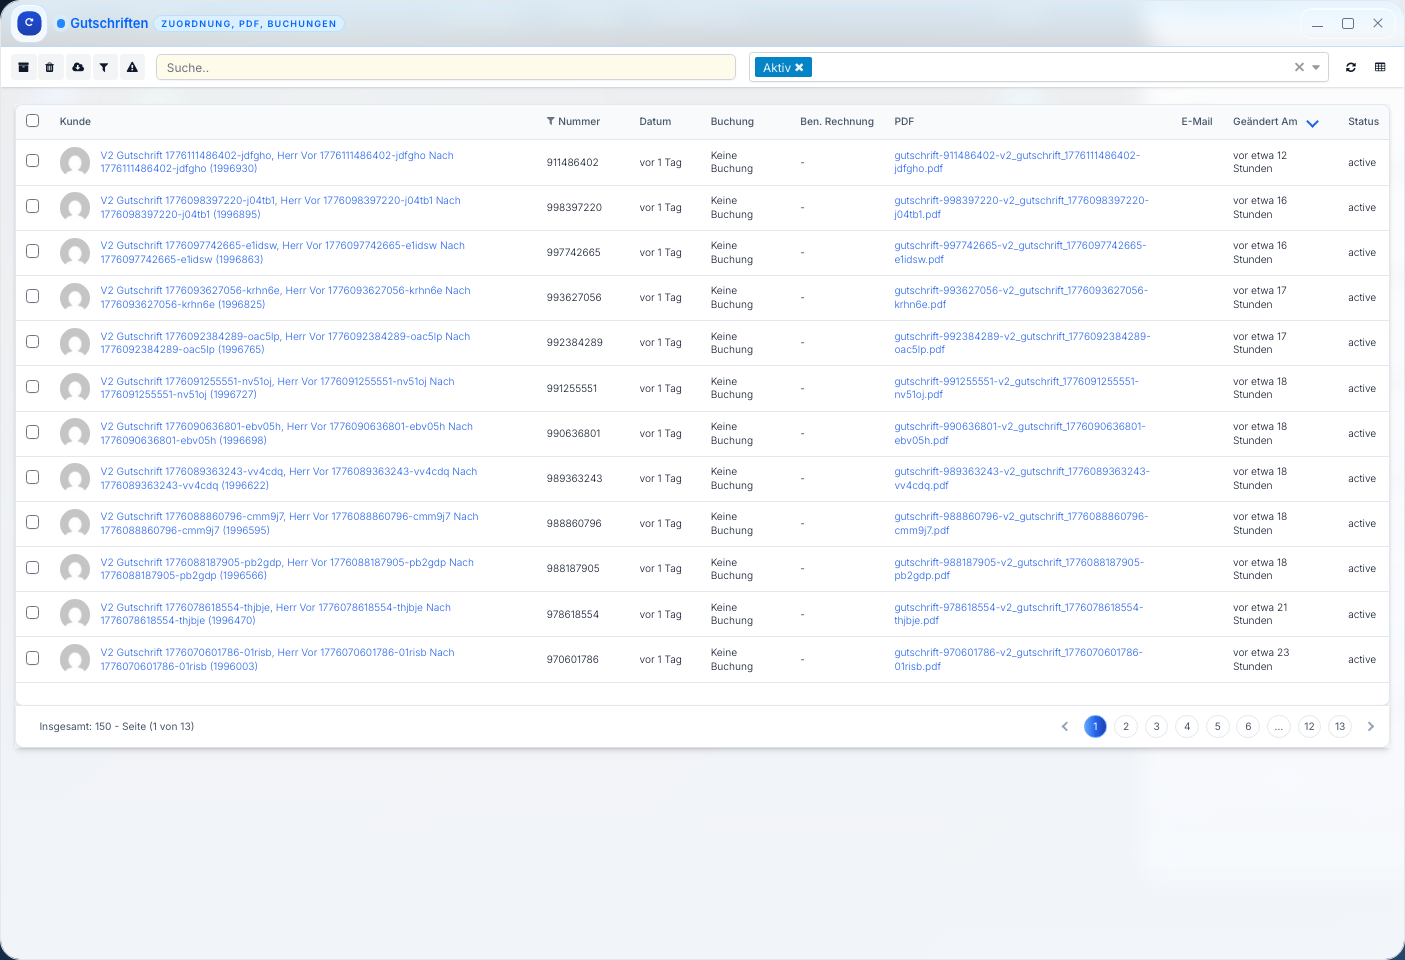Click into the Suche search field
This screenshot has height=960, width=1405.
pyautogui.click(x=445, y=68)
